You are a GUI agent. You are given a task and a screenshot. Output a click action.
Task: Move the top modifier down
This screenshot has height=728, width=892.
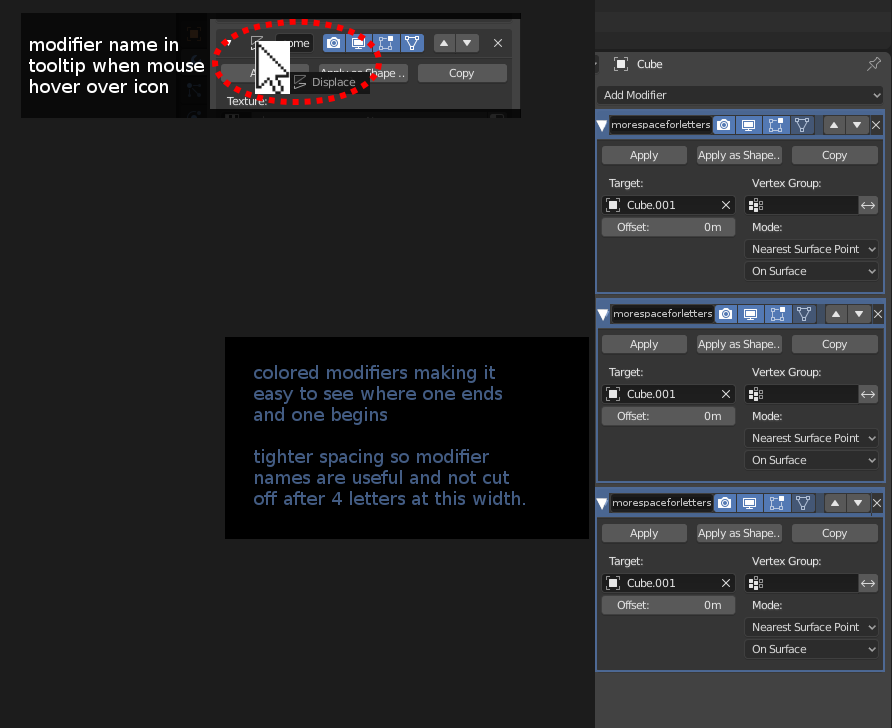(x=857, y=125)
